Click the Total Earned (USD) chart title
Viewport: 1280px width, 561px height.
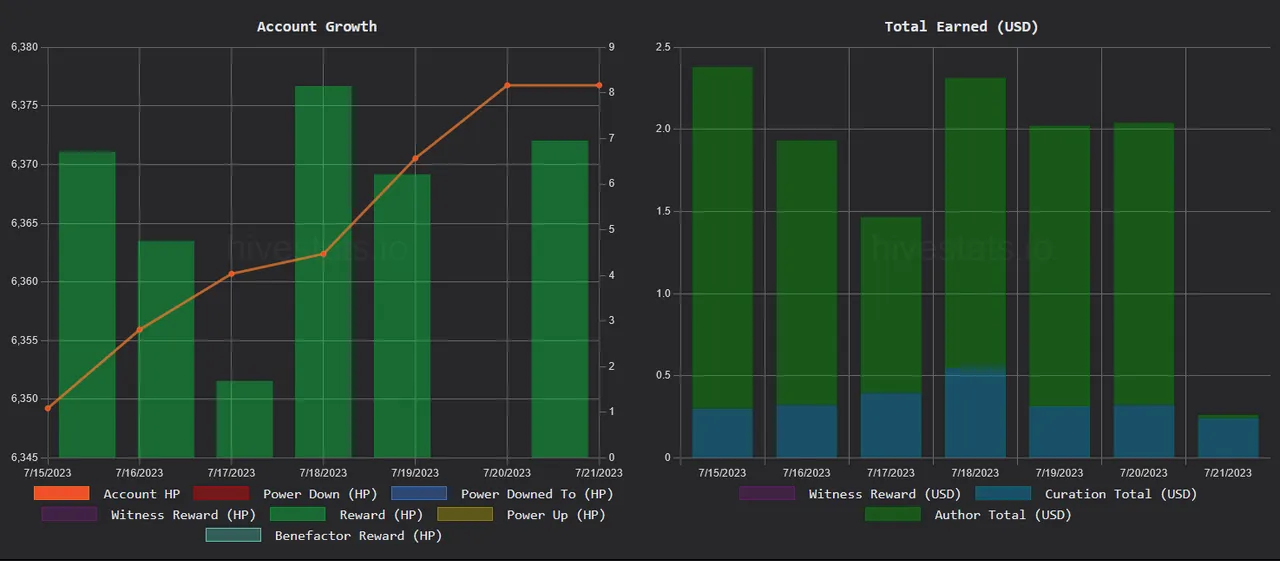[x=962, y=27]
